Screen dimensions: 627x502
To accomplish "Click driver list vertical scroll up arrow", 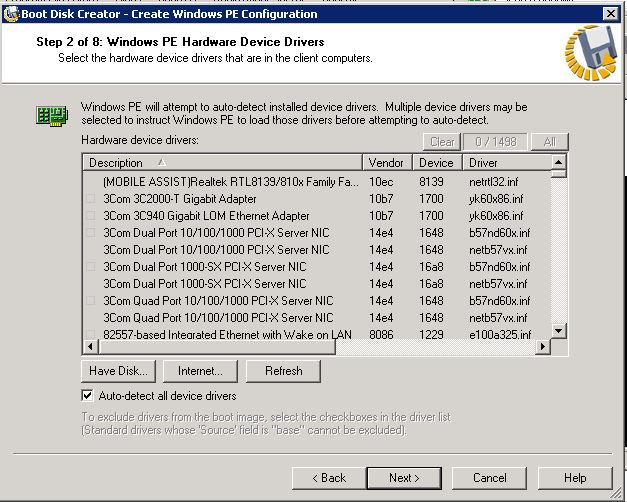I will point(558,162).
